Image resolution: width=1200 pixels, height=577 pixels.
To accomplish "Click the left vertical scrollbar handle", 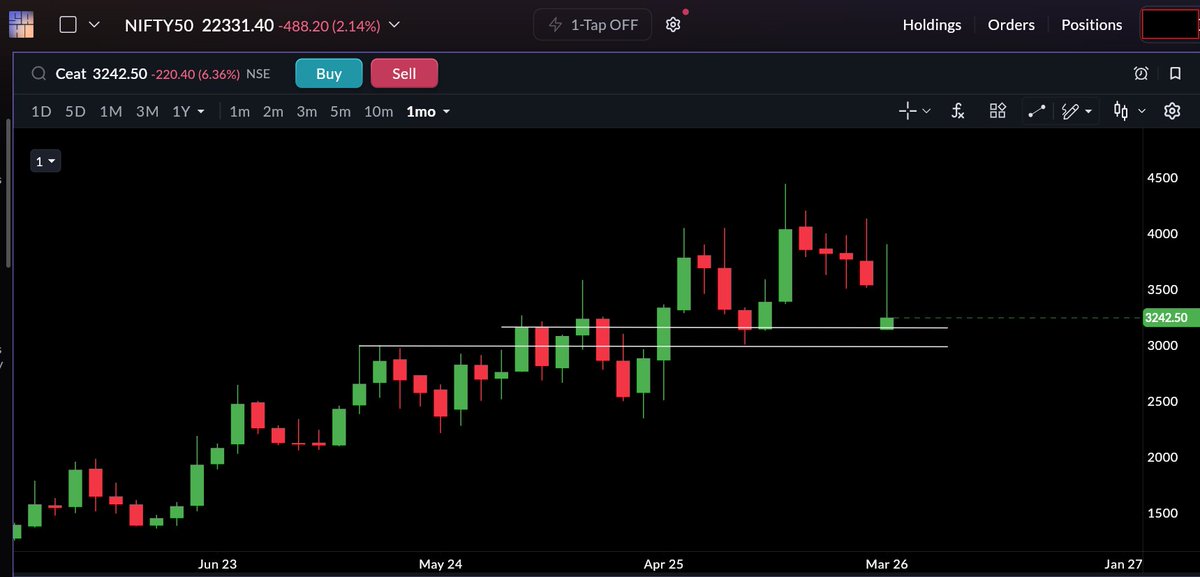I will click(x=8, y=193).
